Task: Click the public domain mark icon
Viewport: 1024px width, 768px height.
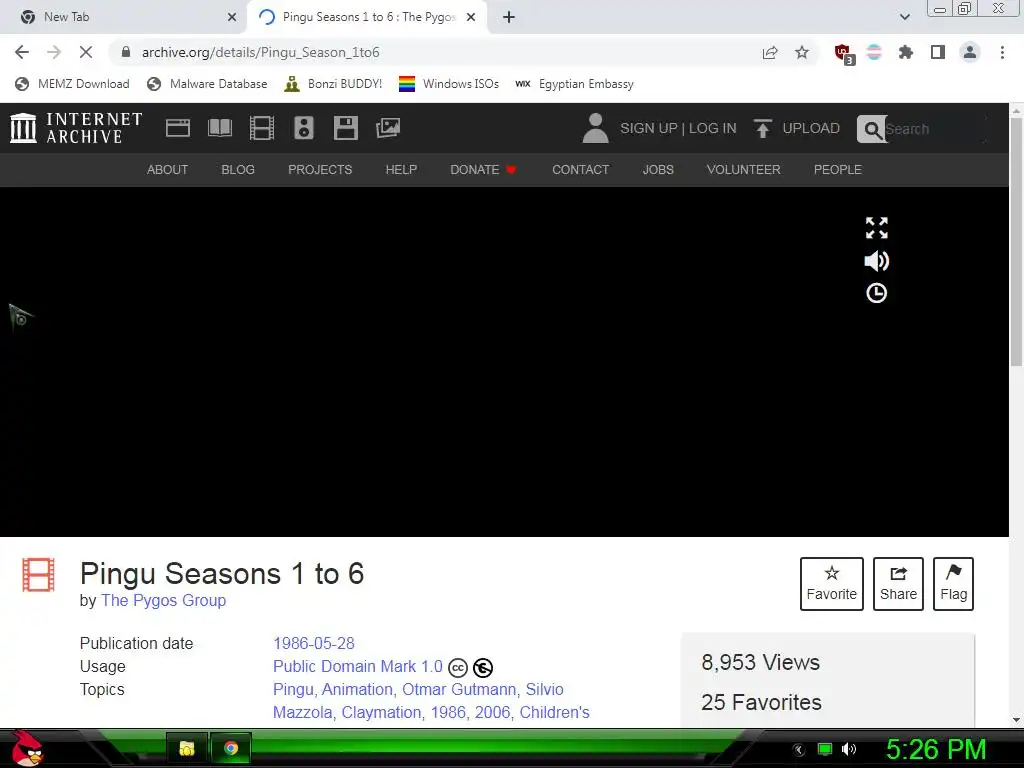Action: (483, 668)
